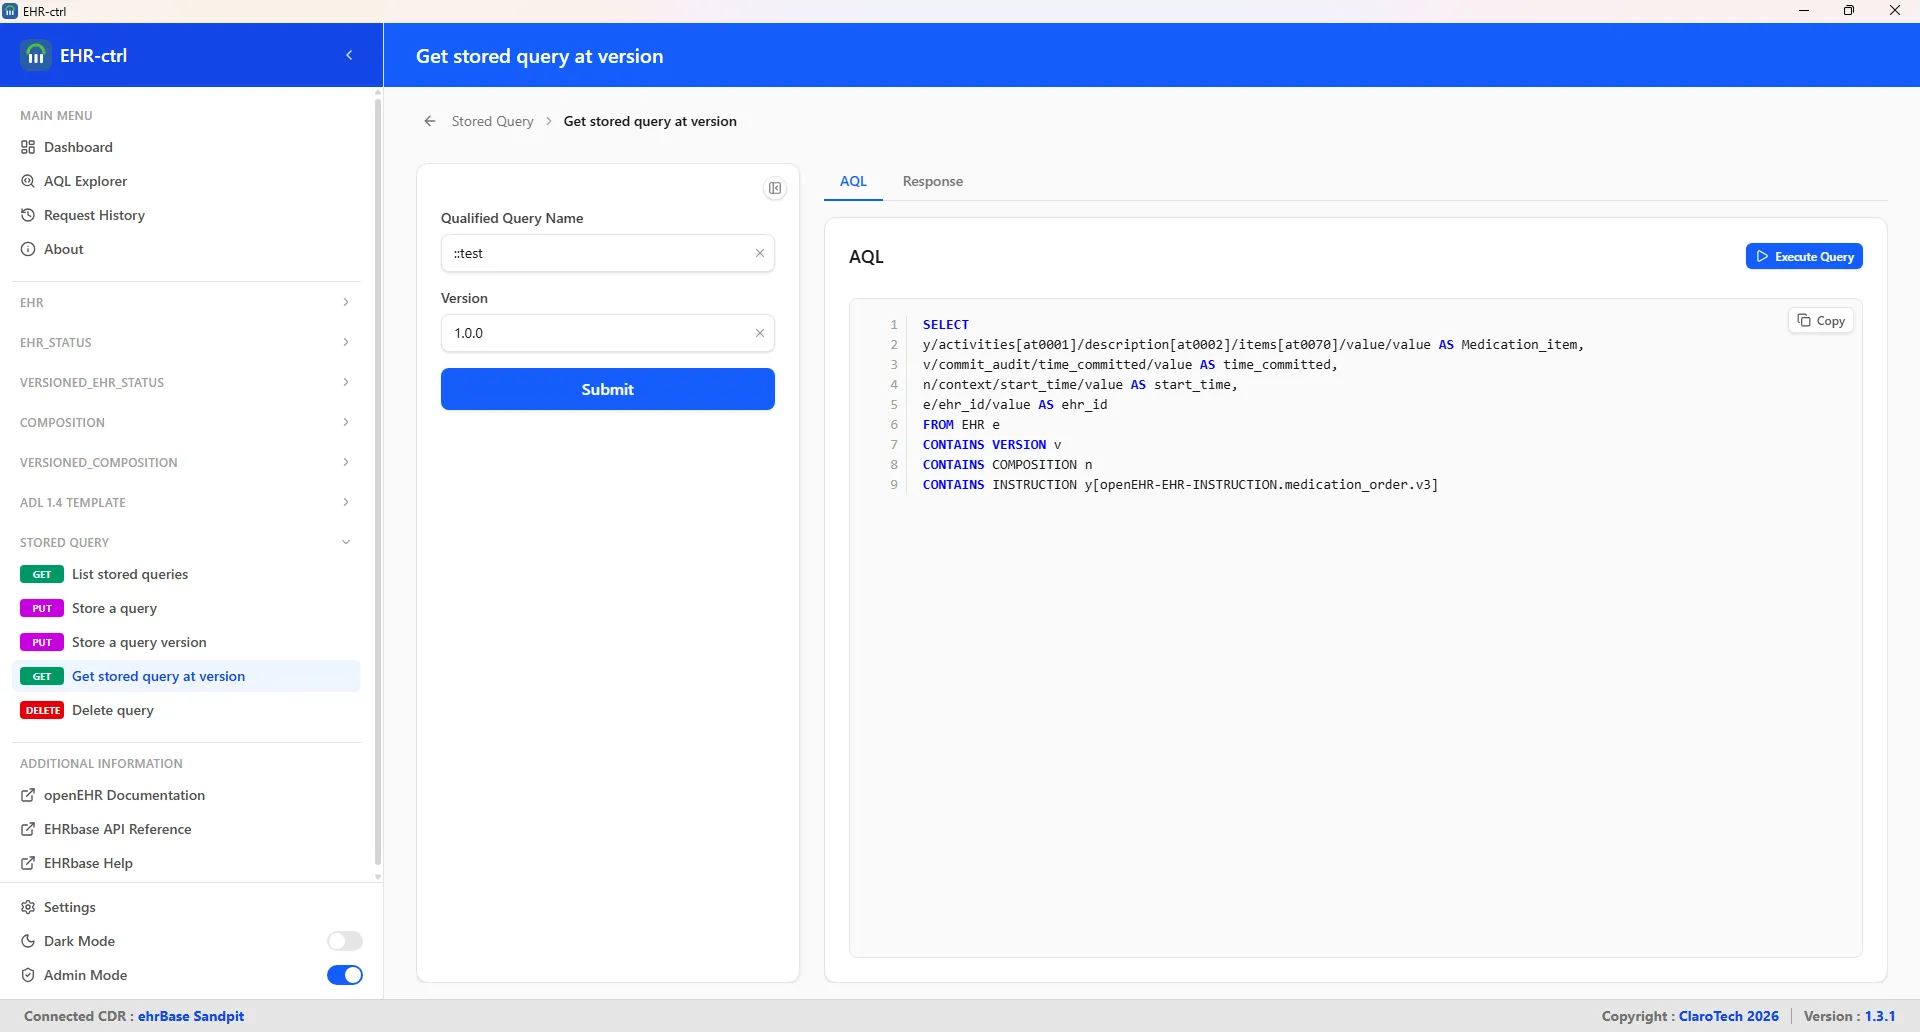Screen dimensions: 1920x1032
Task: Select the Delete query endpoint
Action: click(x=186, y=710)
